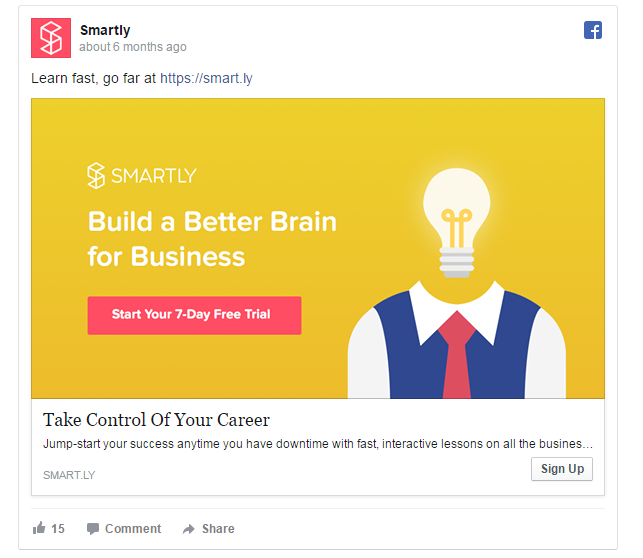Click the Comment text label
The image size is (643, 558).
pos(133,528)
